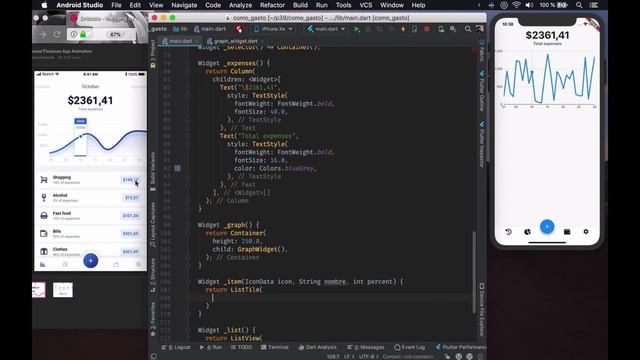Click the green lock icon in browser address bar
Image resolution: width=640 pixels, height=360 pixels.
83,35
